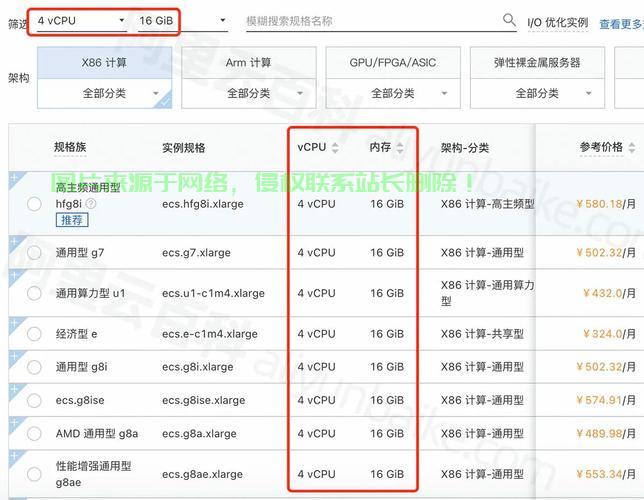Click X86 计算-通用算力型 category cell
This screenshot has height=500, width=644.
[488, 293]
